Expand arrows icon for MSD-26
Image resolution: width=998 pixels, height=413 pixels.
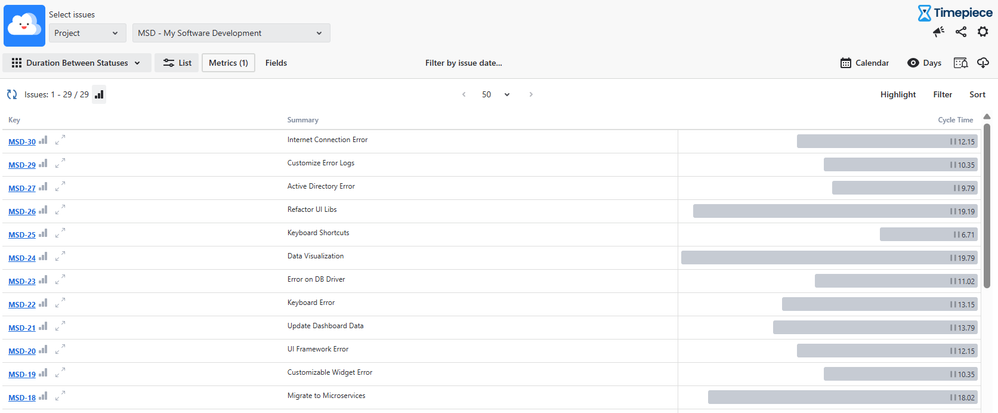pos(60,210)
